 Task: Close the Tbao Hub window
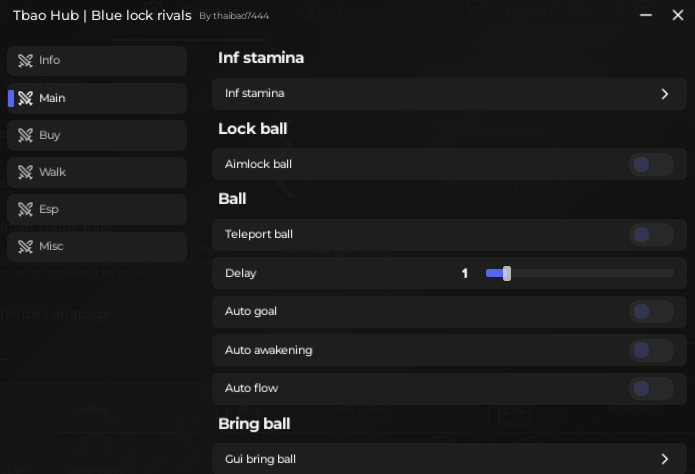[678, 15]
